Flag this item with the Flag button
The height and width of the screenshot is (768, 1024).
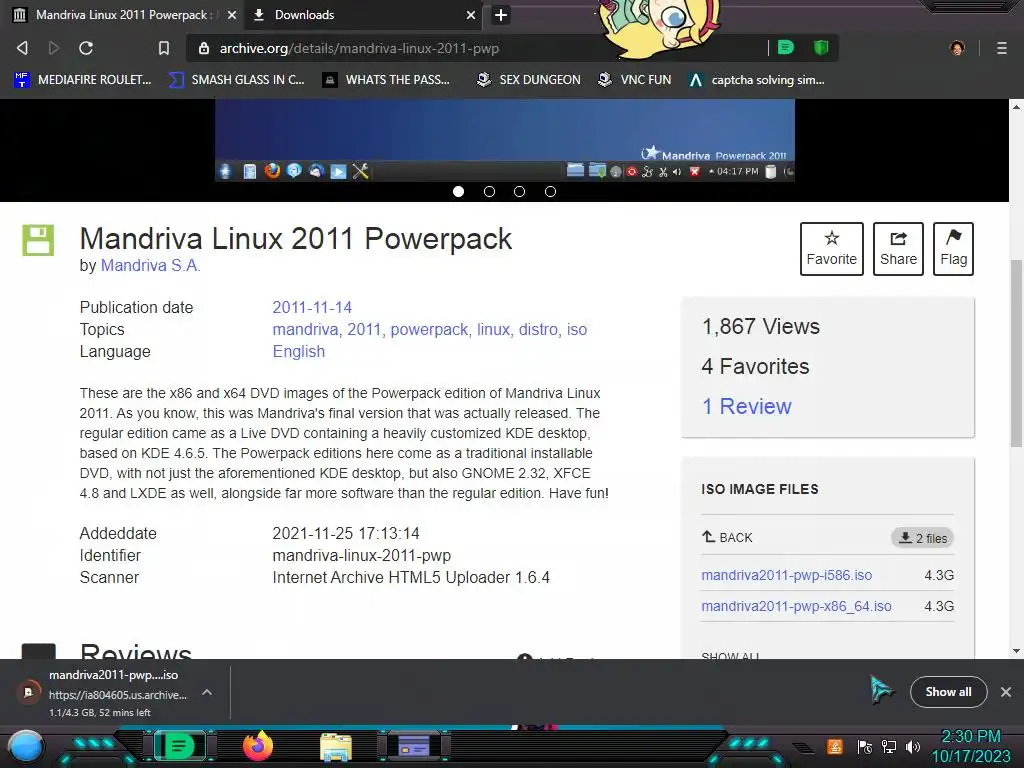click(953, 249)
